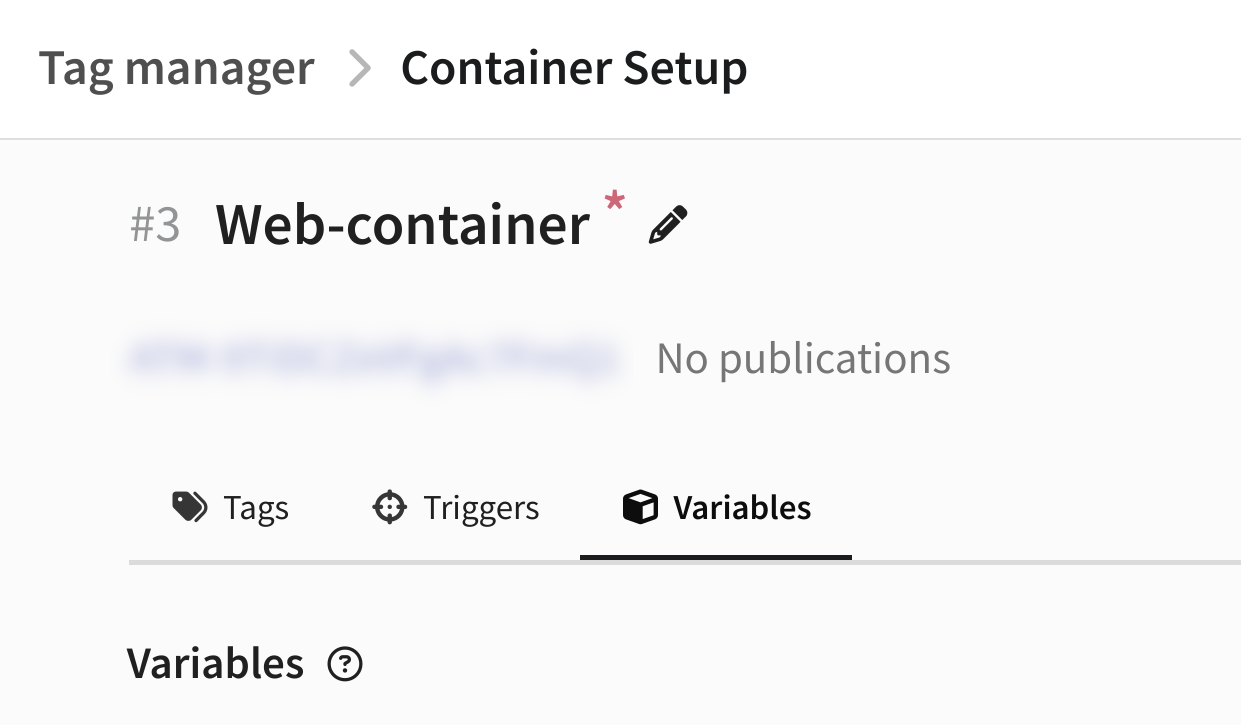Screen dimensions: 1241x725
Task: Click the No publications status text
Action: pyautogui.click(x=803, y=358)
